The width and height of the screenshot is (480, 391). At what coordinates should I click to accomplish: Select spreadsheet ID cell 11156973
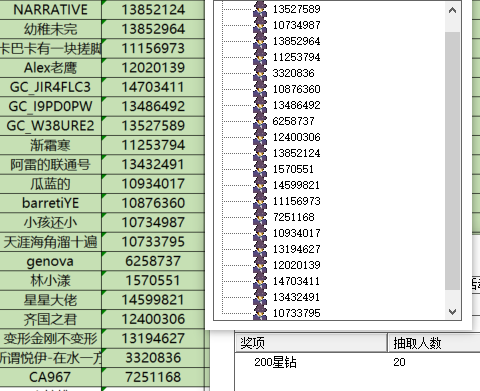[x=153, y=48]
